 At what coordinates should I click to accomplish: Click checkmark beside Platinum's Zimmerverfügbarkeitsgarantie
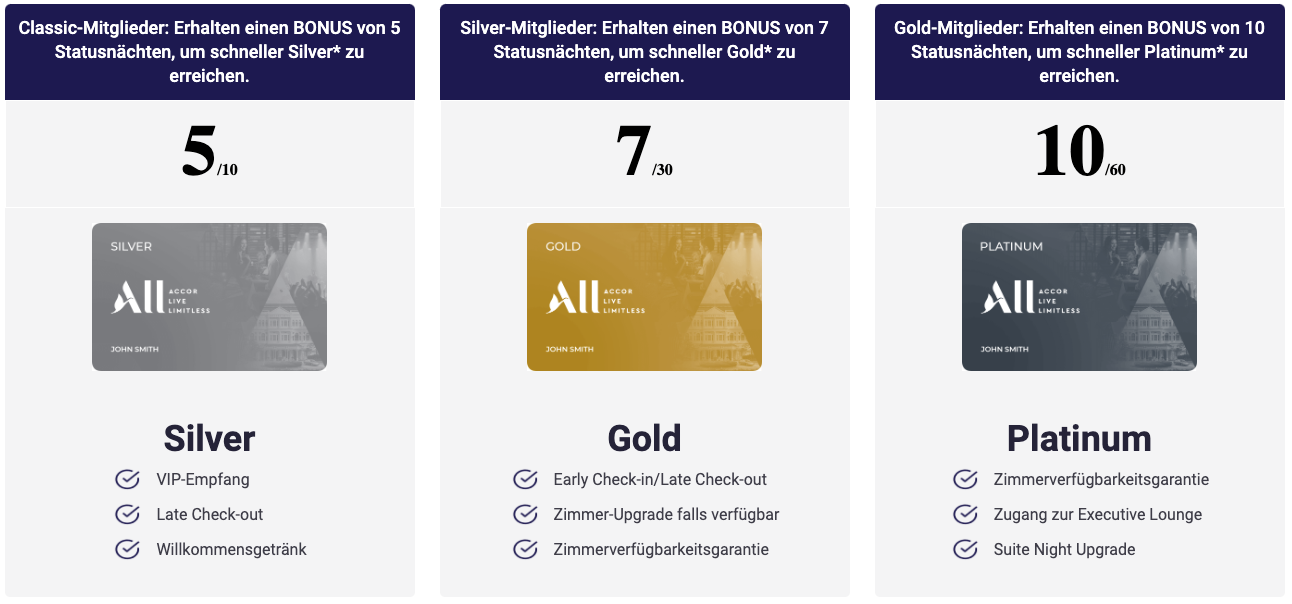tap(965, 479)
